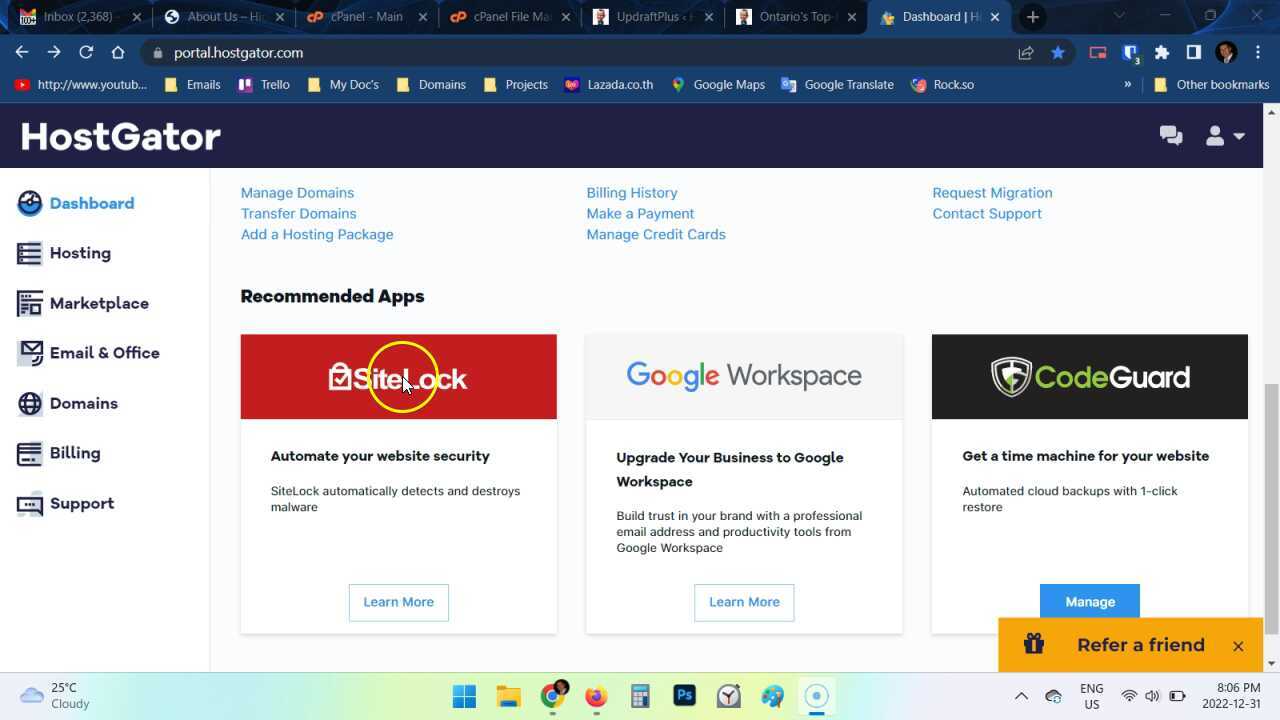The width and height of the screenshot is (1280, 720).
Task: Switch to the cPanel File Manager tab
Action: (510, 17)
